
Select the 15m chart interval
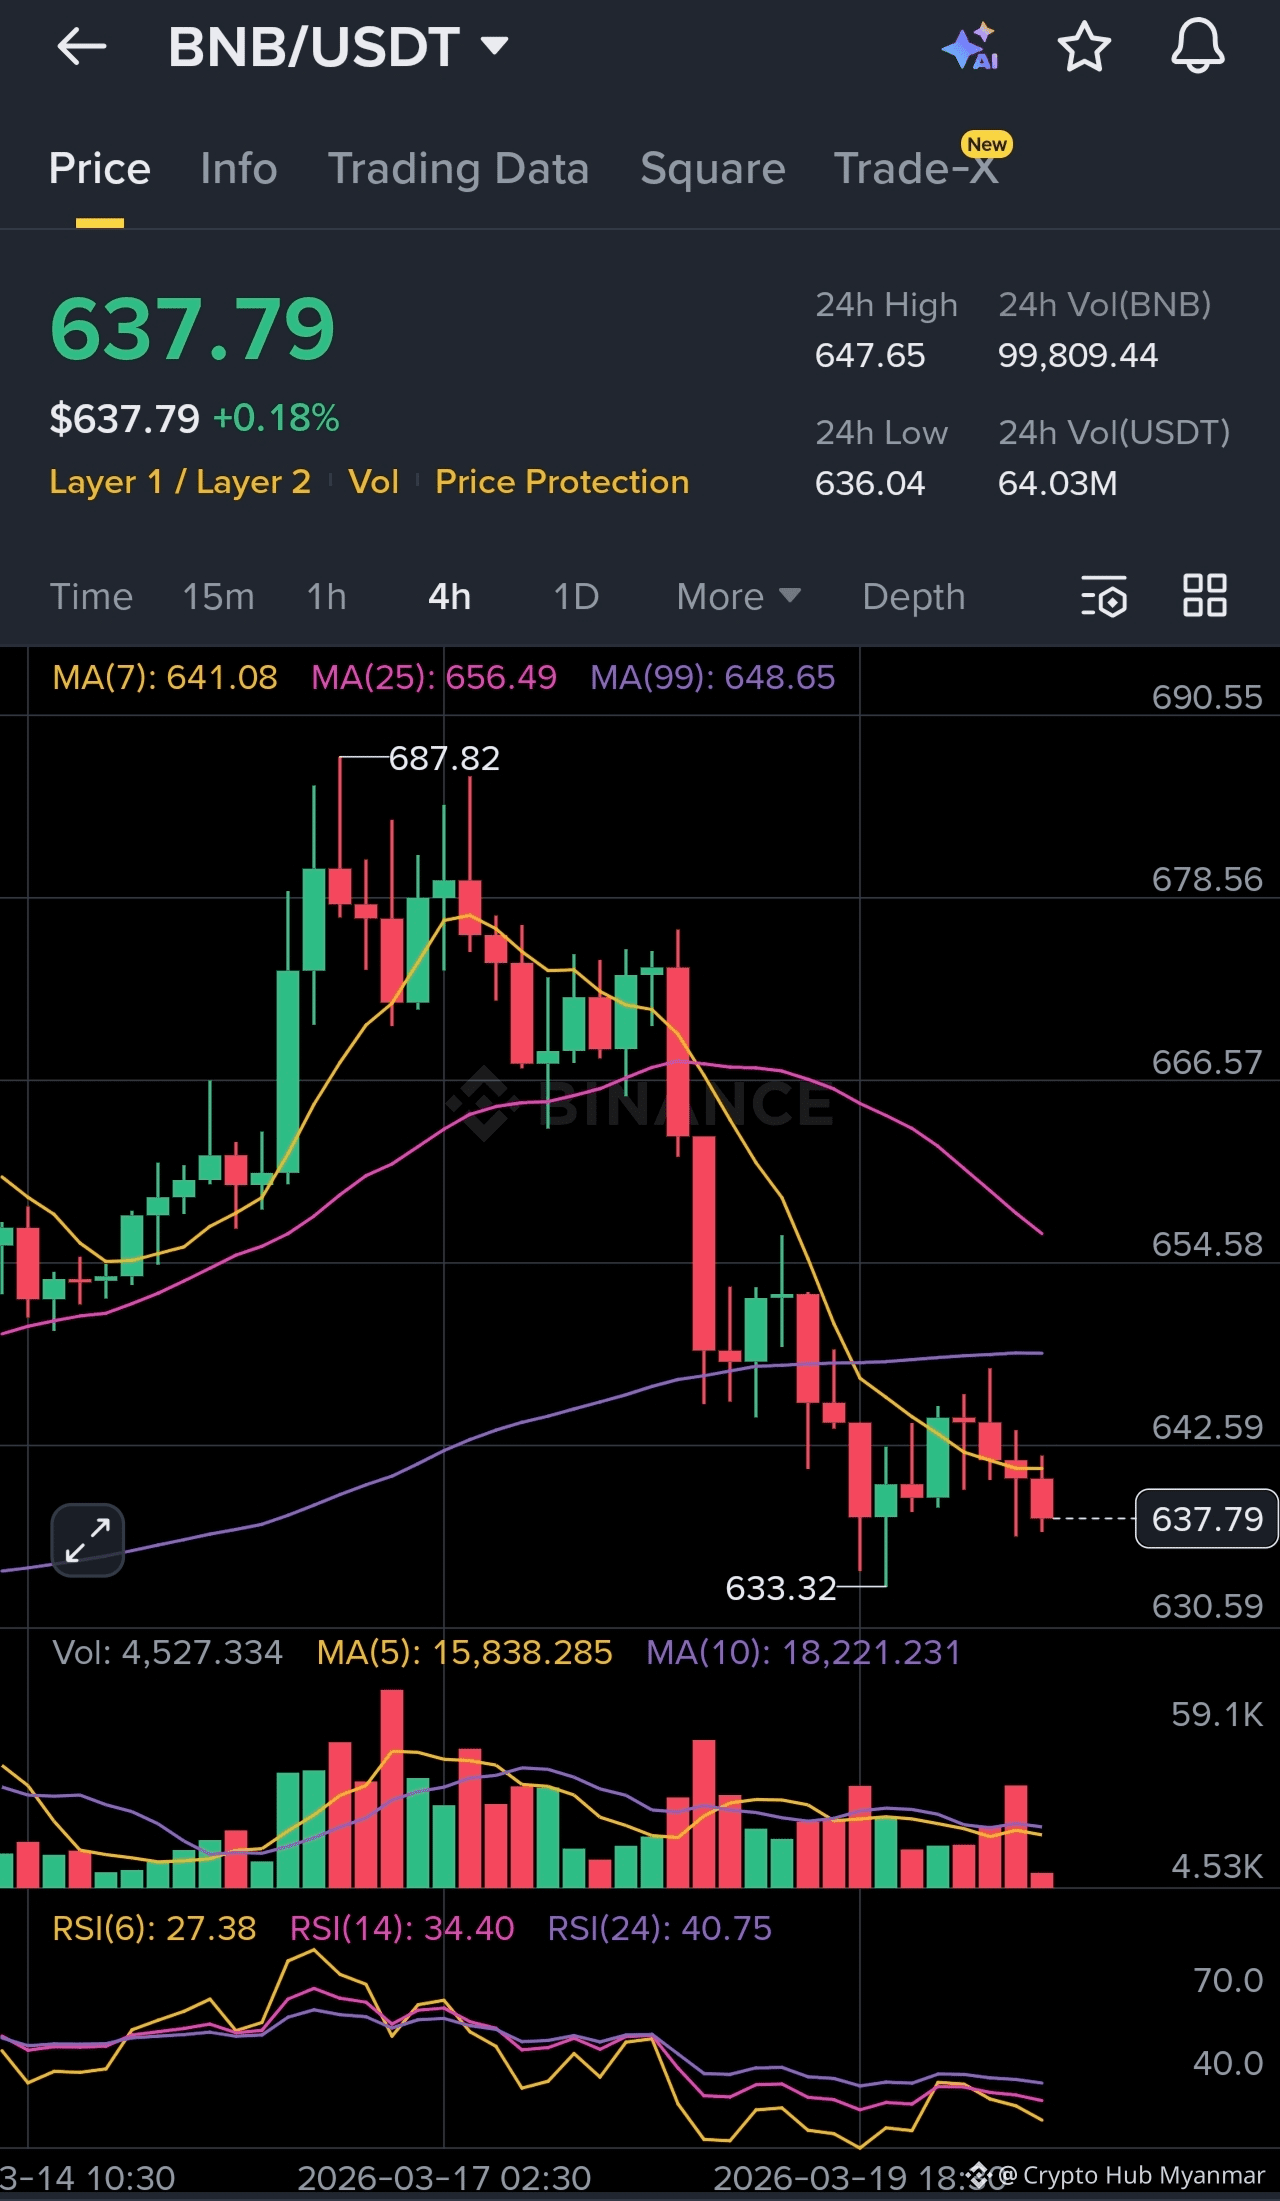tap(218, 597)
